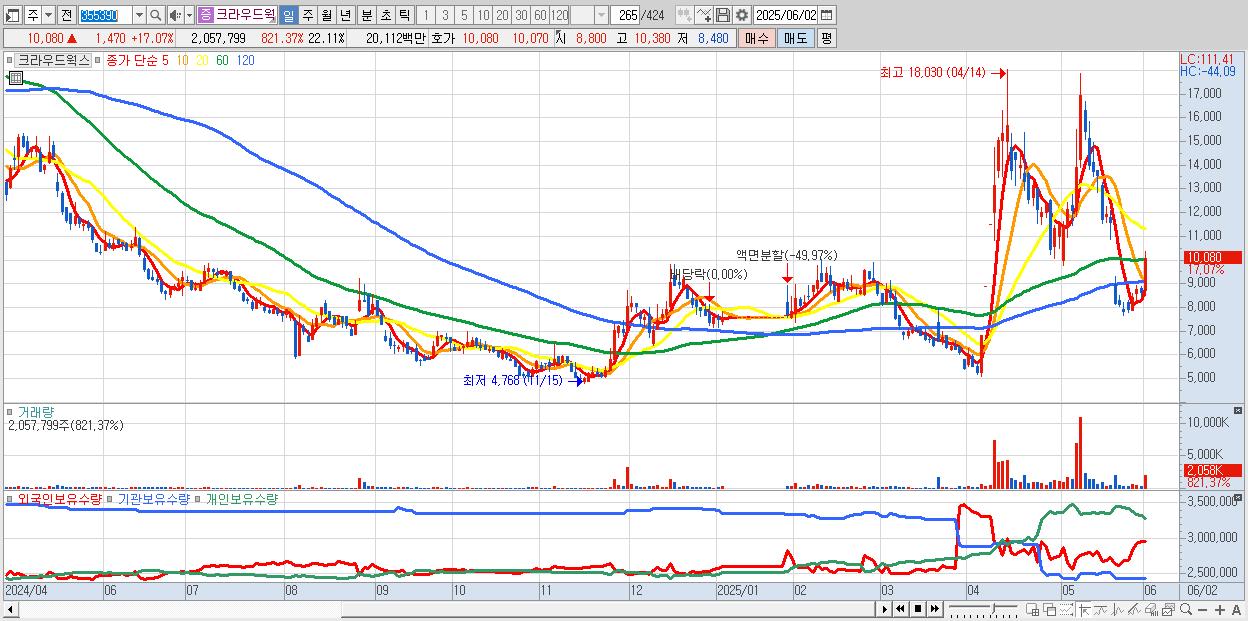The image size is (1248, 621).
Task: Select the 초 second period button
Action: point(385,15)
